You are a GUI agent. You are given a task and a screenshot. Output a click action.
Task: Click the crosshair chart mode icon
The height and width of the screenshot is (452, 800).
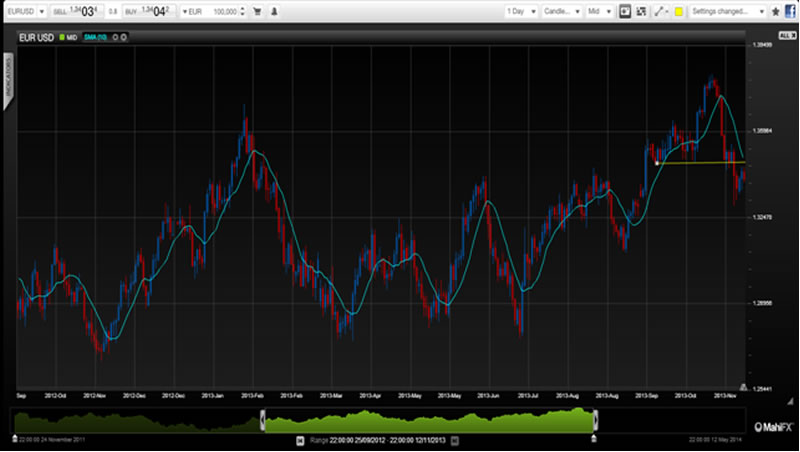pos(625,11)
